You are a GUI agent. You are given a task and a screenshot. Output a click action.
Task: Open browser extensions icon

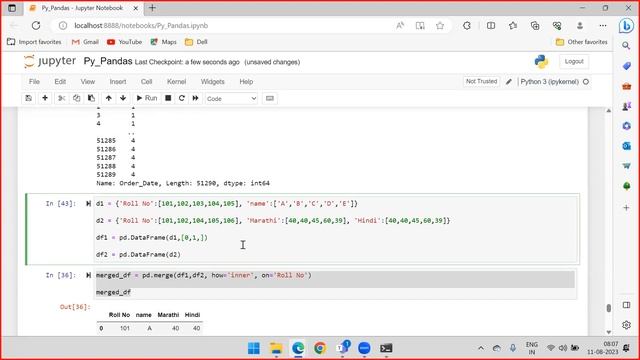(467, 26)
